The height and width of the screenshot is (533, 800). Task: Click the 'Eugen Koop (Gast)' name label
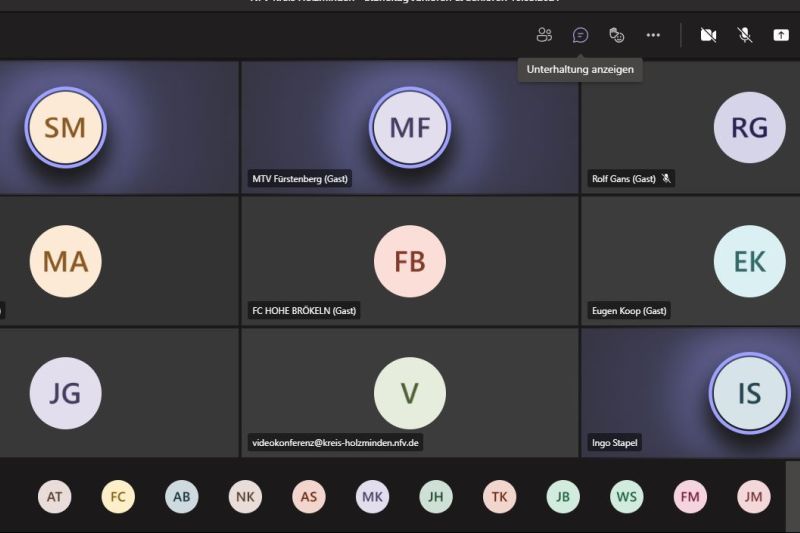click(x=629, y=311)
